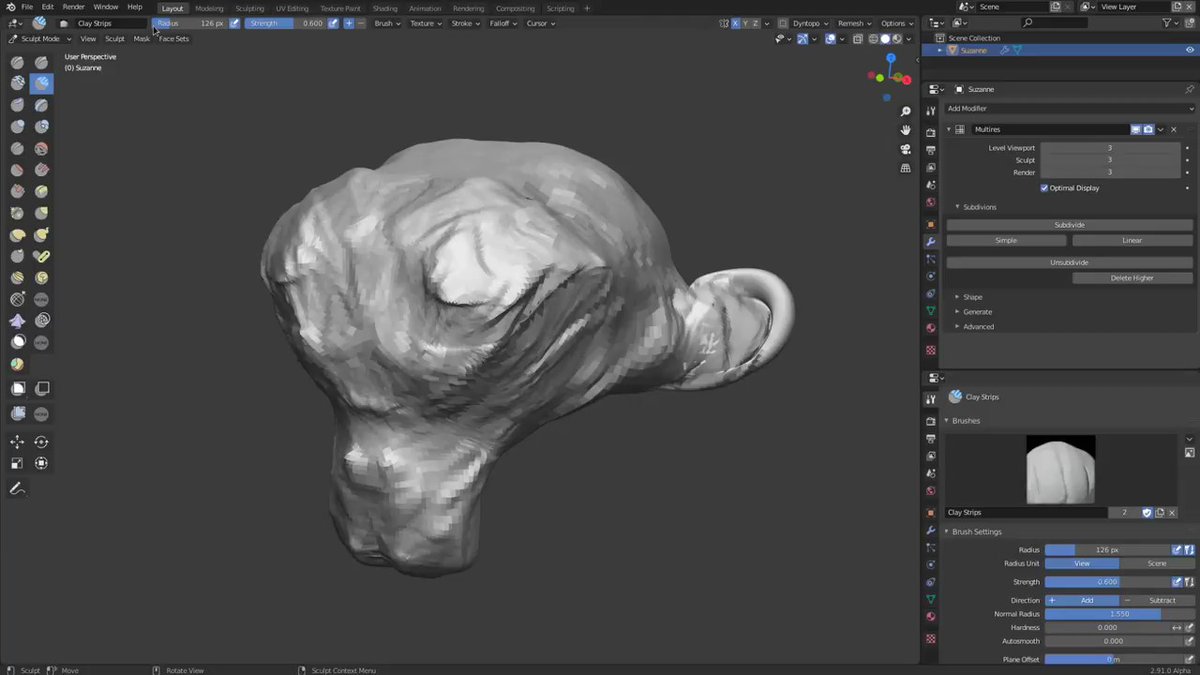Set brush Direction to Subtract in panel

pos(1156,600)
